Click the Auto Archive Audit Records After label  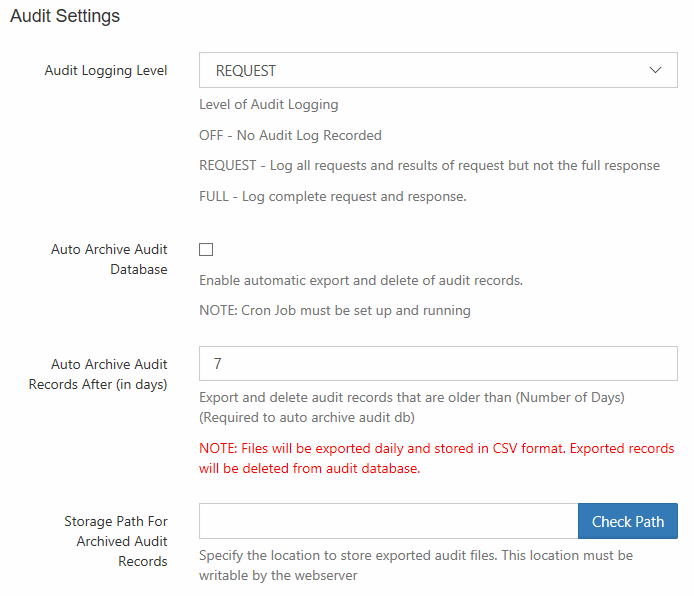tap(98, 374)
